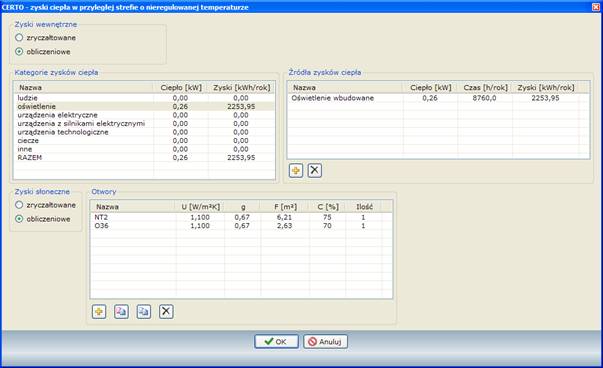Image resolution: width=603 pixels, height=368 pixels.
Task: Select obliczeniowe under Zyski wewnętrzne
Action: 43,52
